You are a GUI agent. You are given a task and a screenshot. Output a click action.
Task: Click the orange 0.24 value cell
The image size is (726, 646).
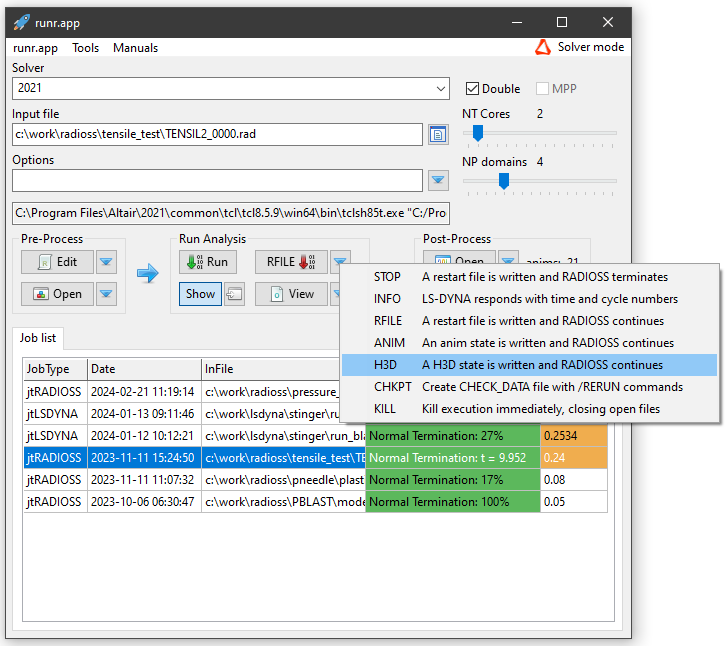pyautogui.click(x=574, y=458)
